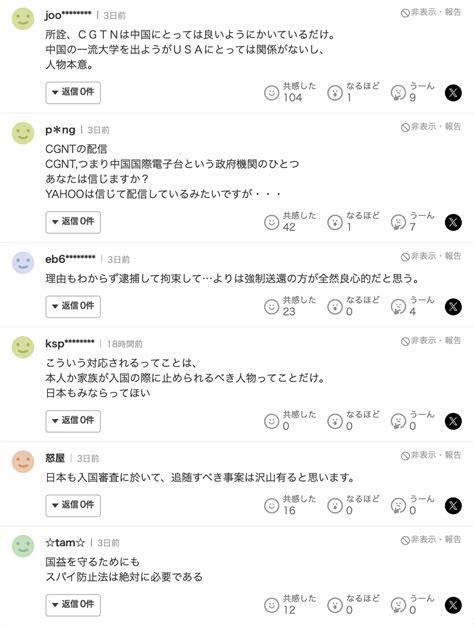Click うーん icon on ☆tam☆'s comment
474x625 pixels.
(398, 605)
